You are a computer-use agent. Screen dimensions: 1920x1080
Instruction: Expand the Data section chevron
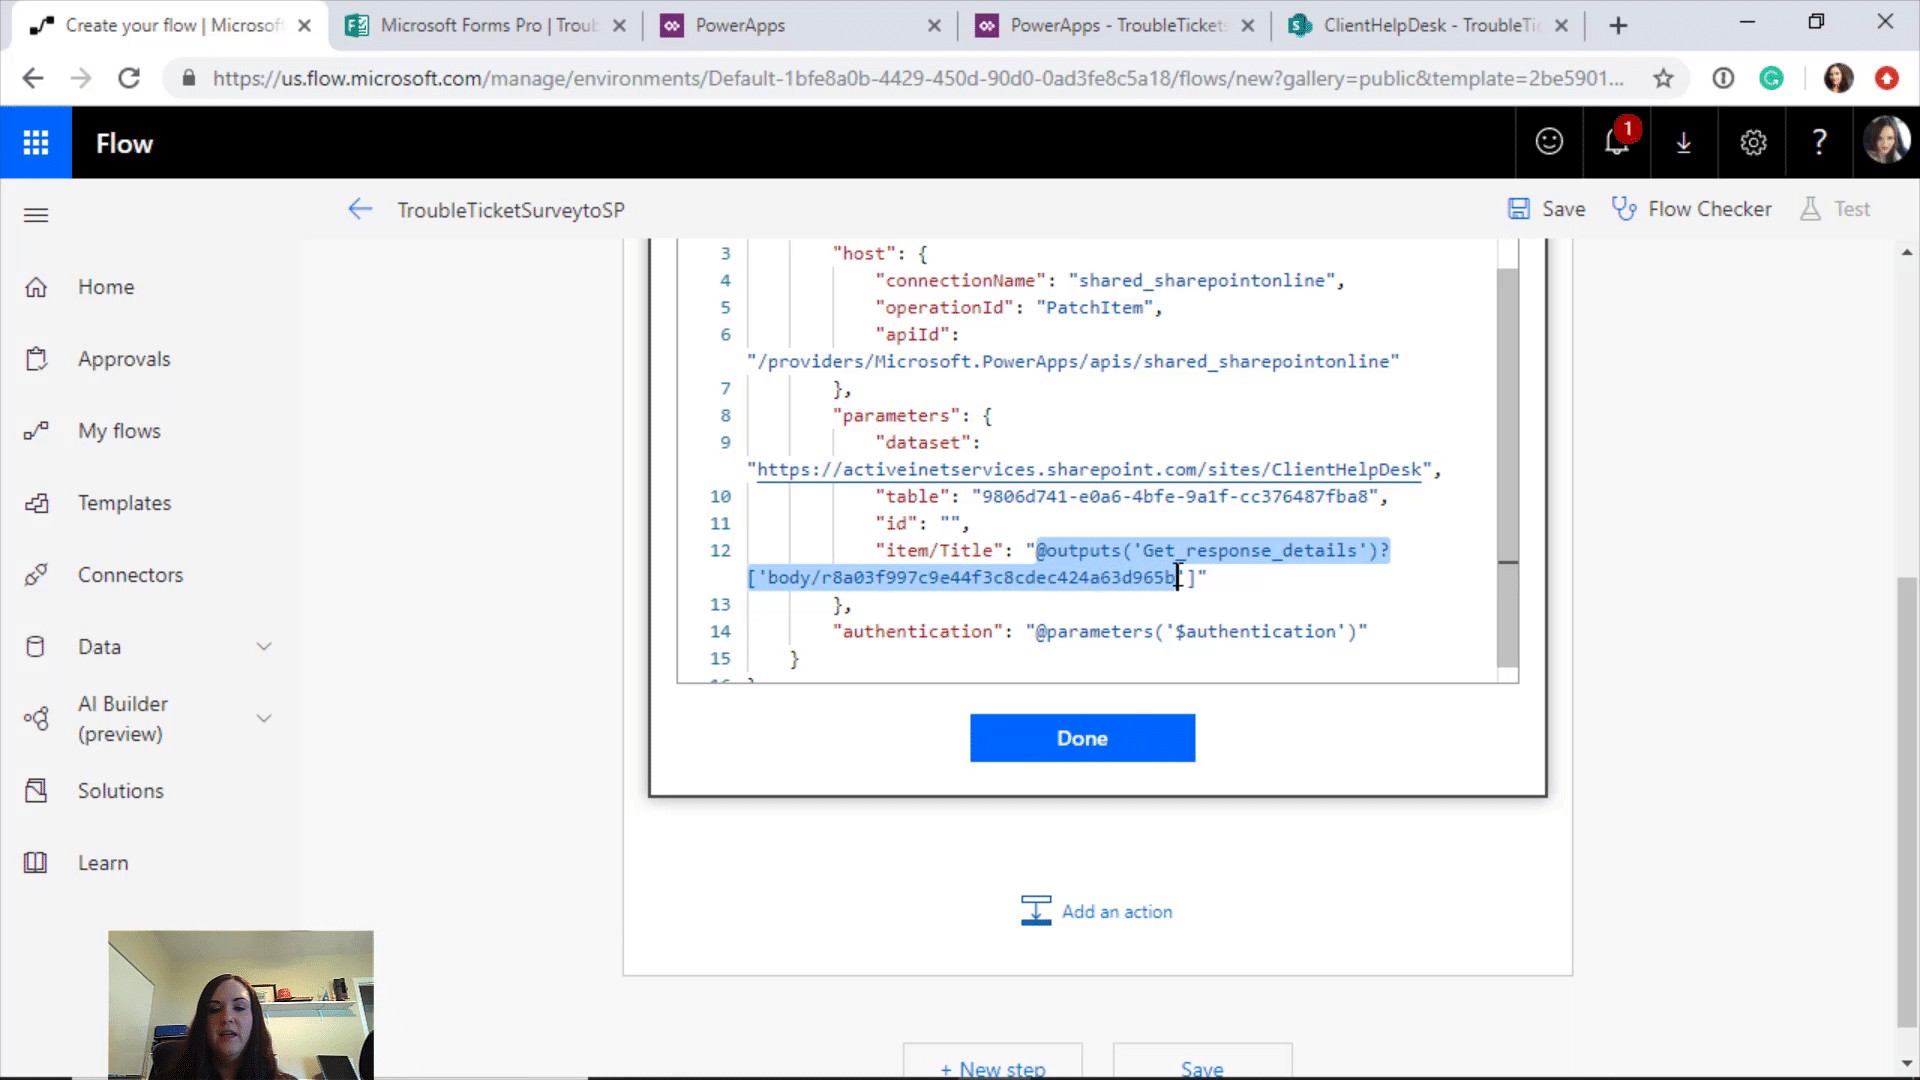(x=264, y=647)
